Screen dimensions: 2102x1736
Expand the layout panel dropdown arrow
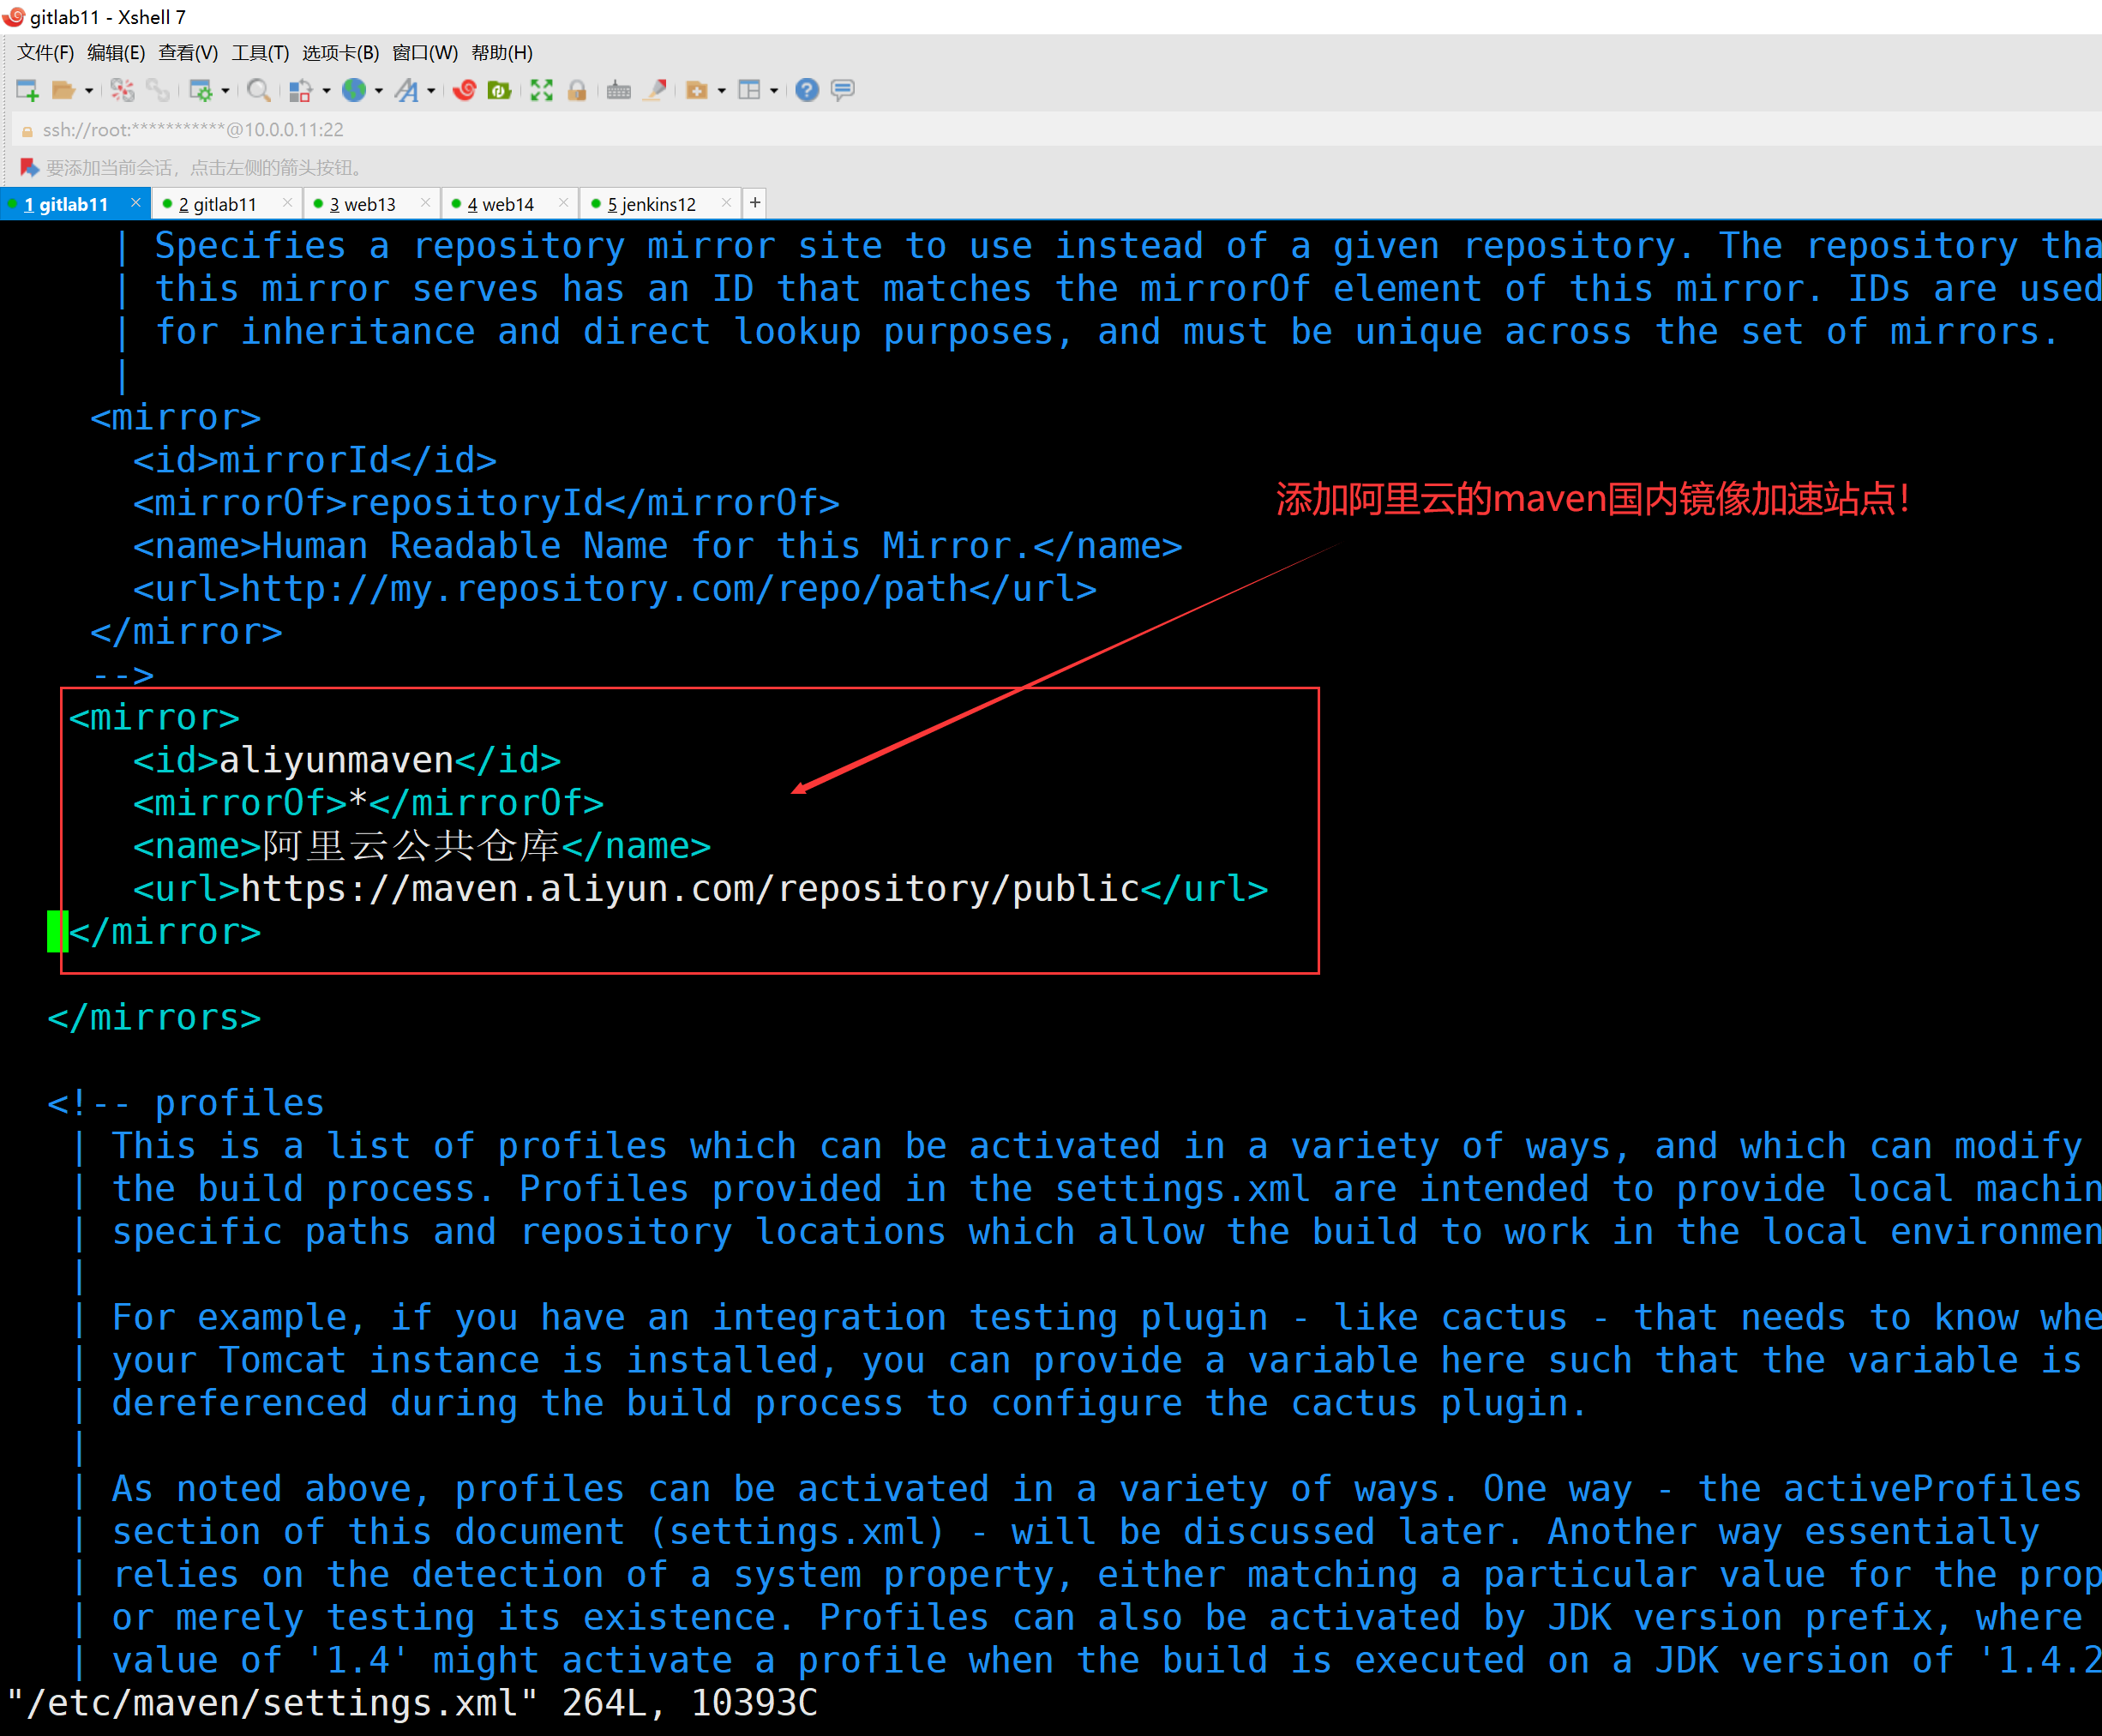point(774,91)
